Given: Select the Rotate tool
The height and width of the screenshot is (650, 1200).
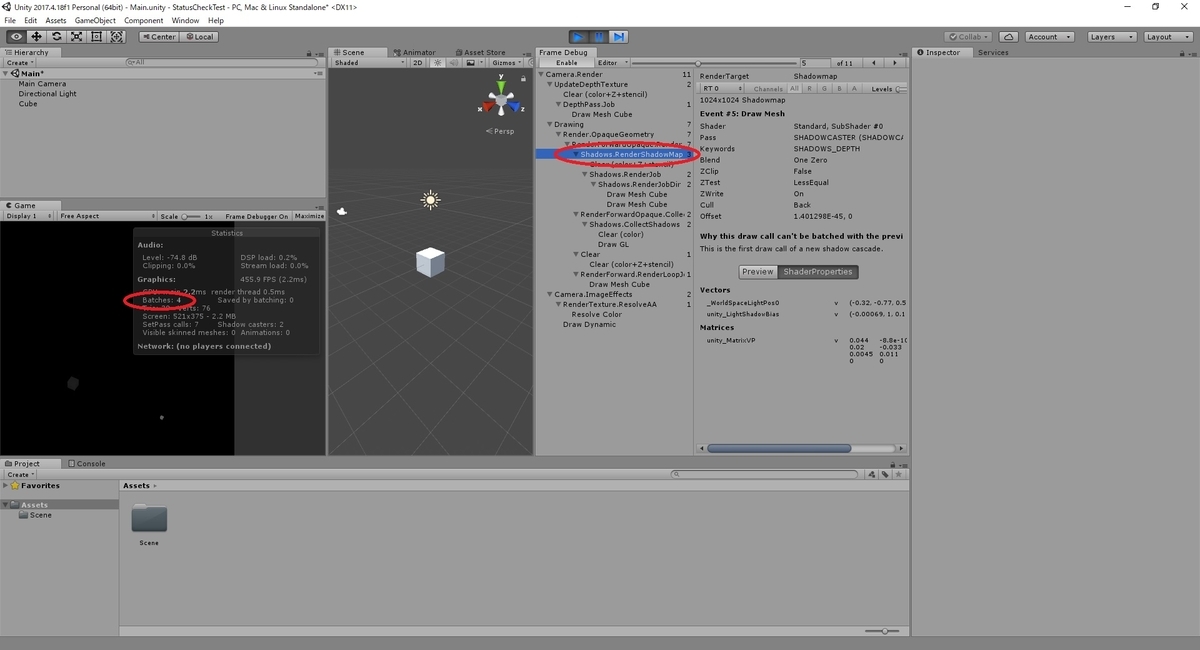Looking at the screenshot, I should pyautogui.click(x=56, y=36).
